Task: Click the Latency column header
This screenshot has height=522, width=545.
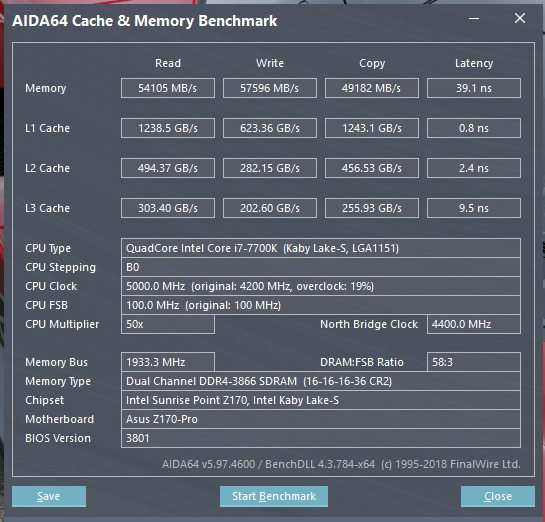Action: click(474, 64)
